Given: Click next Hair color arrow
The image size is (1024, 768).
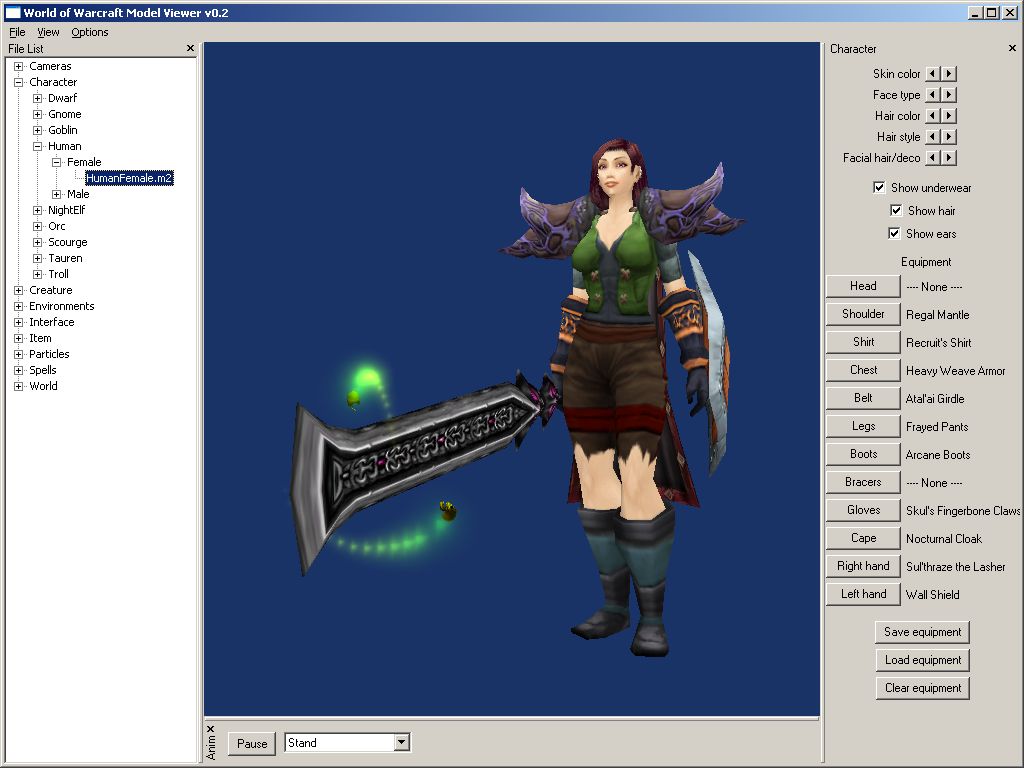Looking at the screenshot, I should 950,116.
